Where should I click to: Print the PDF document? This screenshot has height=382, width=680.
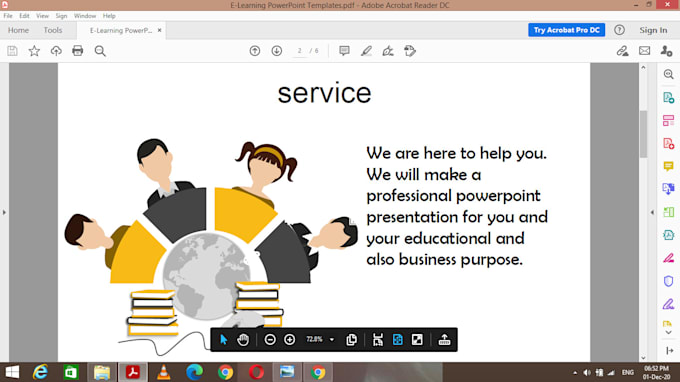78,51
